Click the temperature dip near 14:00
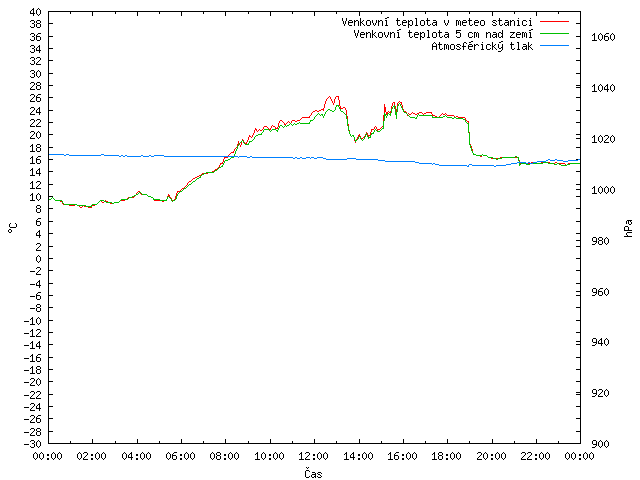This screenshot has height=480, width=640. pos(356,140)
